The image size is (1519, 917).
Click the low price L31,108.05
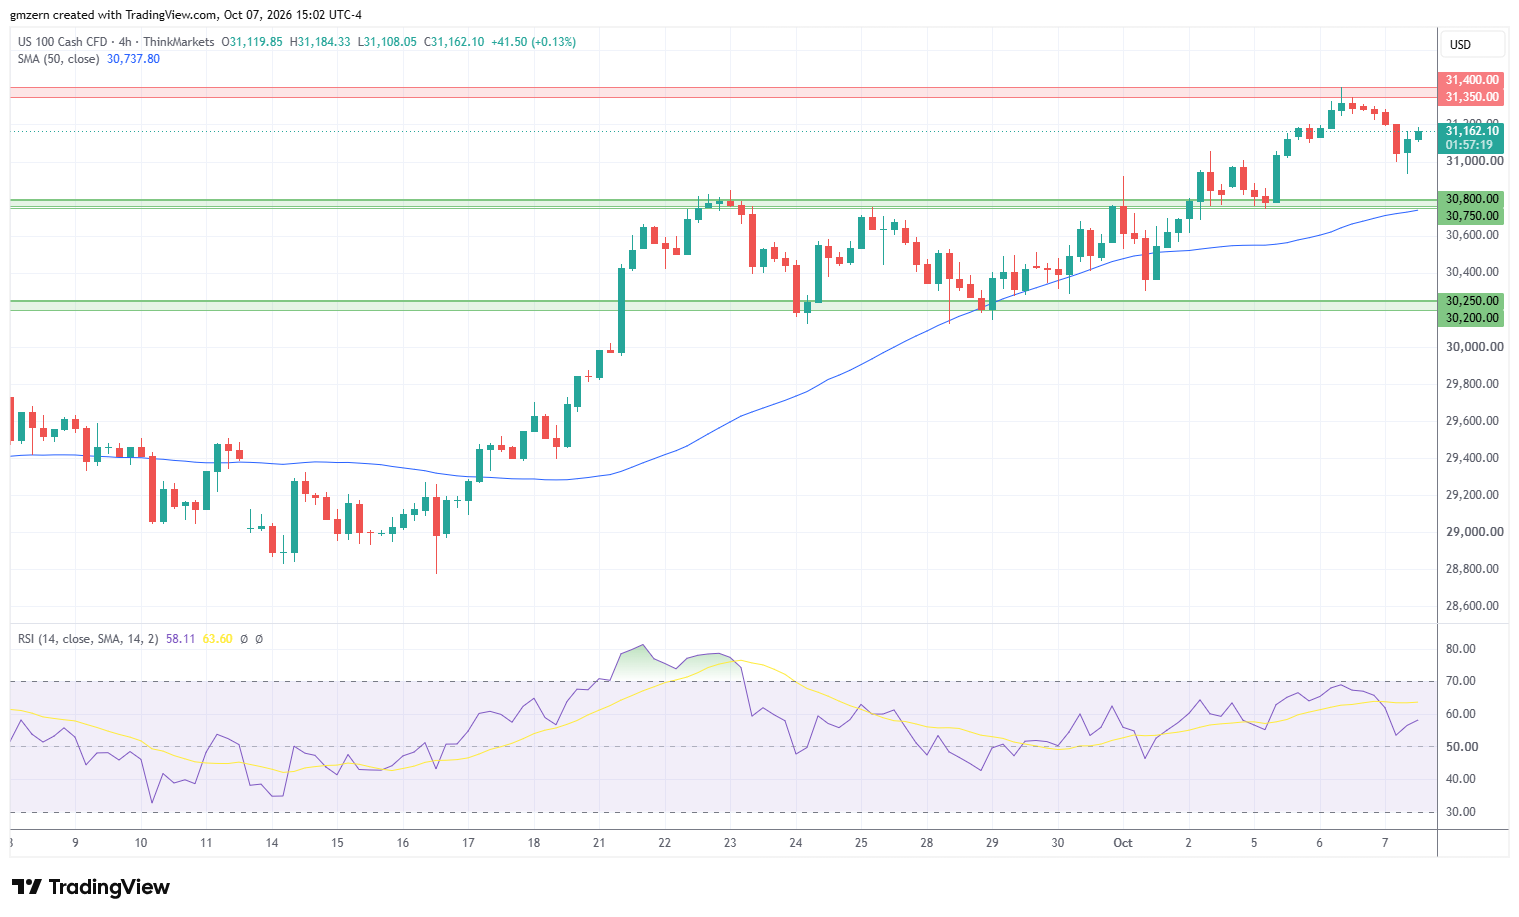[387, 42]
